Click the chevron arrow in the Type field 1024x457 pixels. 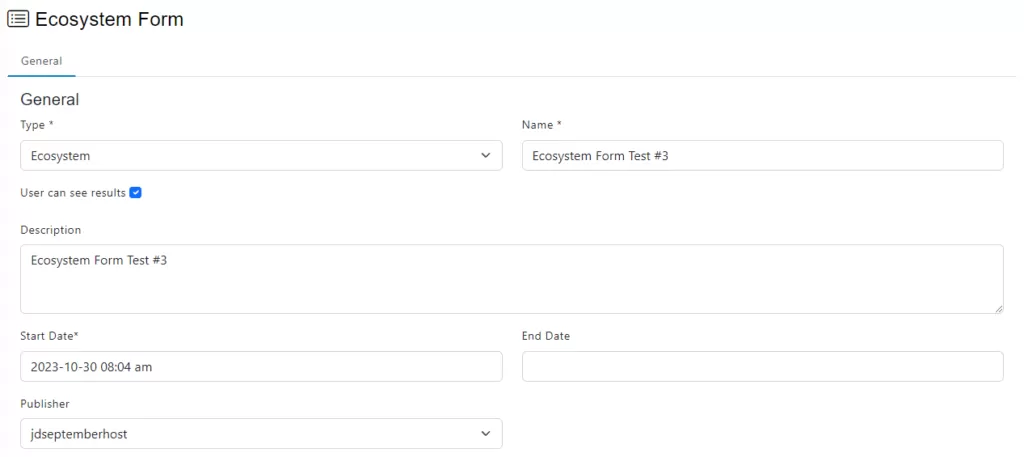click(x=485, y=155)
